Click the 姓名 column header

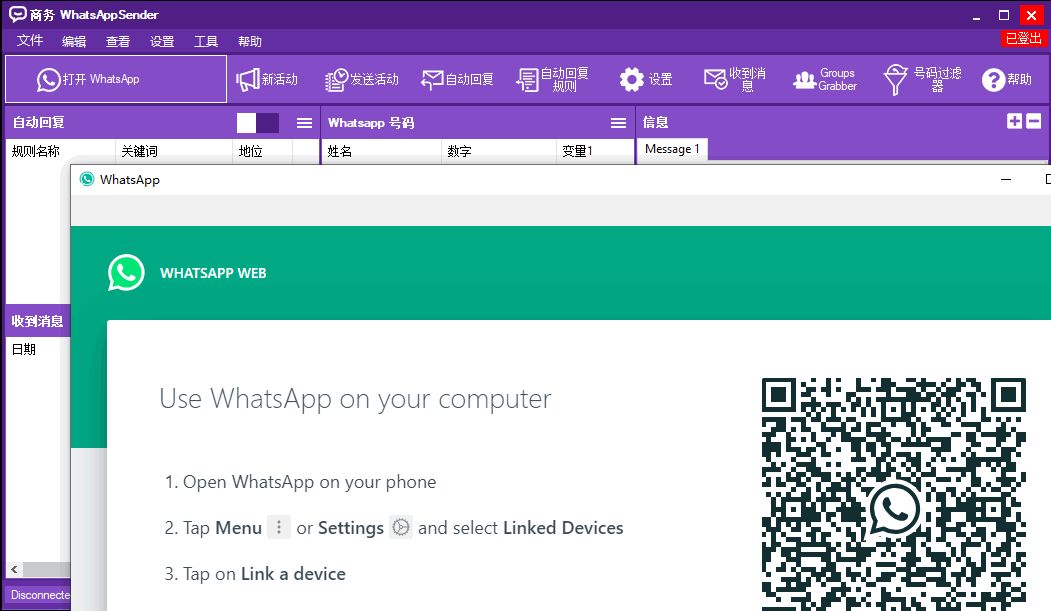pos(381,151)
